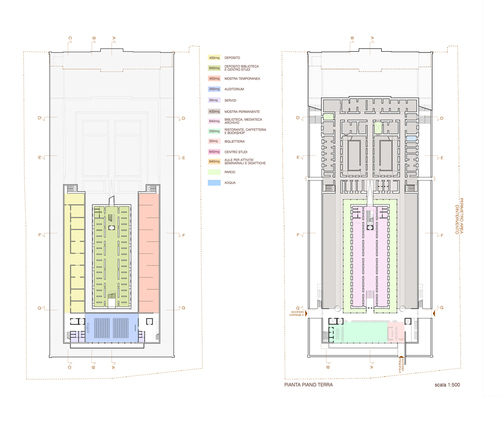
Task: Click the orange entrance arrow below the right plan
Action: pyautogui.click(x=401, y=358)
